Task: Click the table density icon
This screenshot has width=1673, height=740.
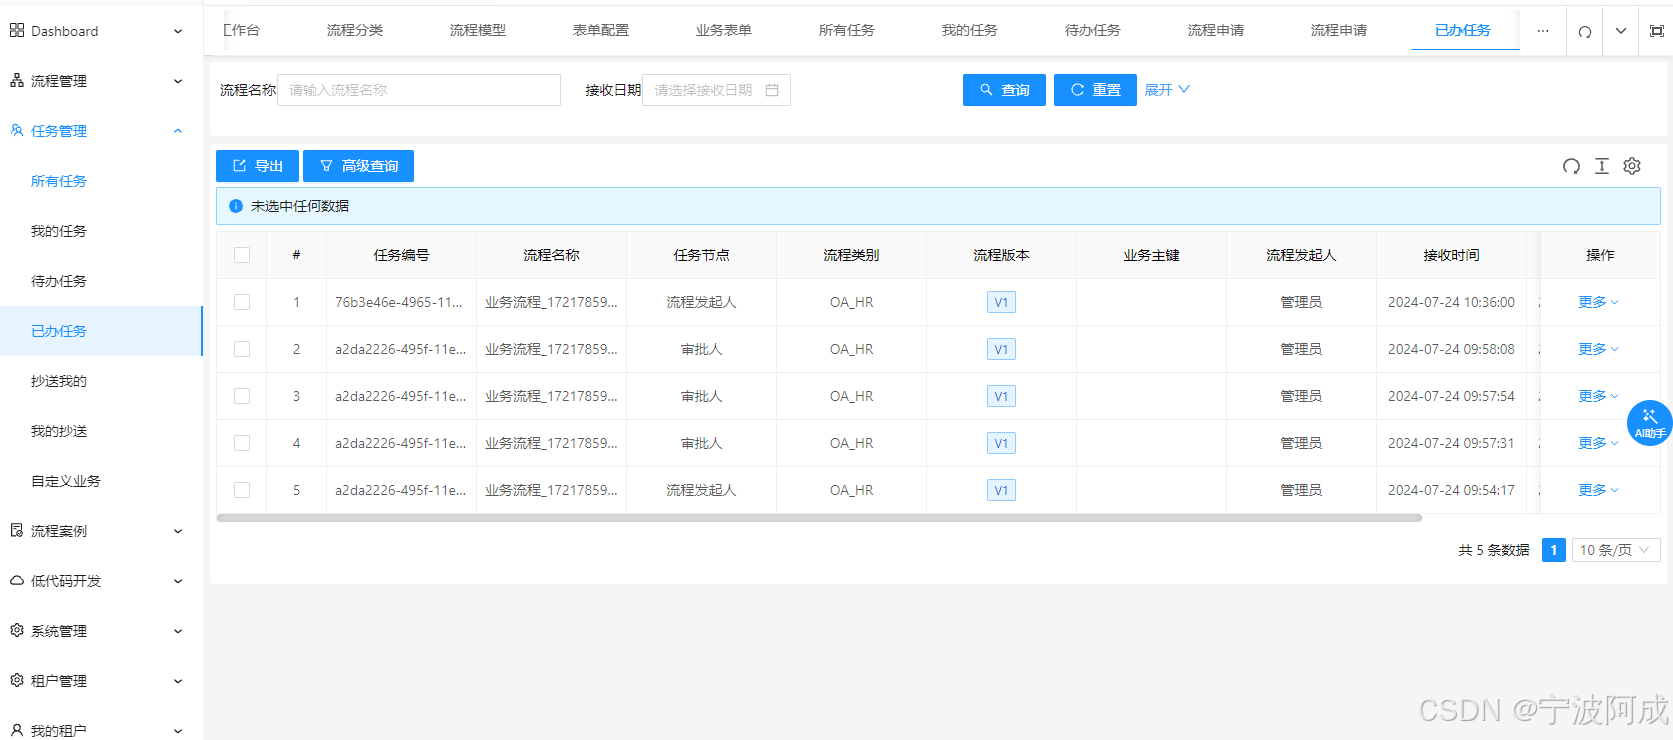Action: [1602, 166]
